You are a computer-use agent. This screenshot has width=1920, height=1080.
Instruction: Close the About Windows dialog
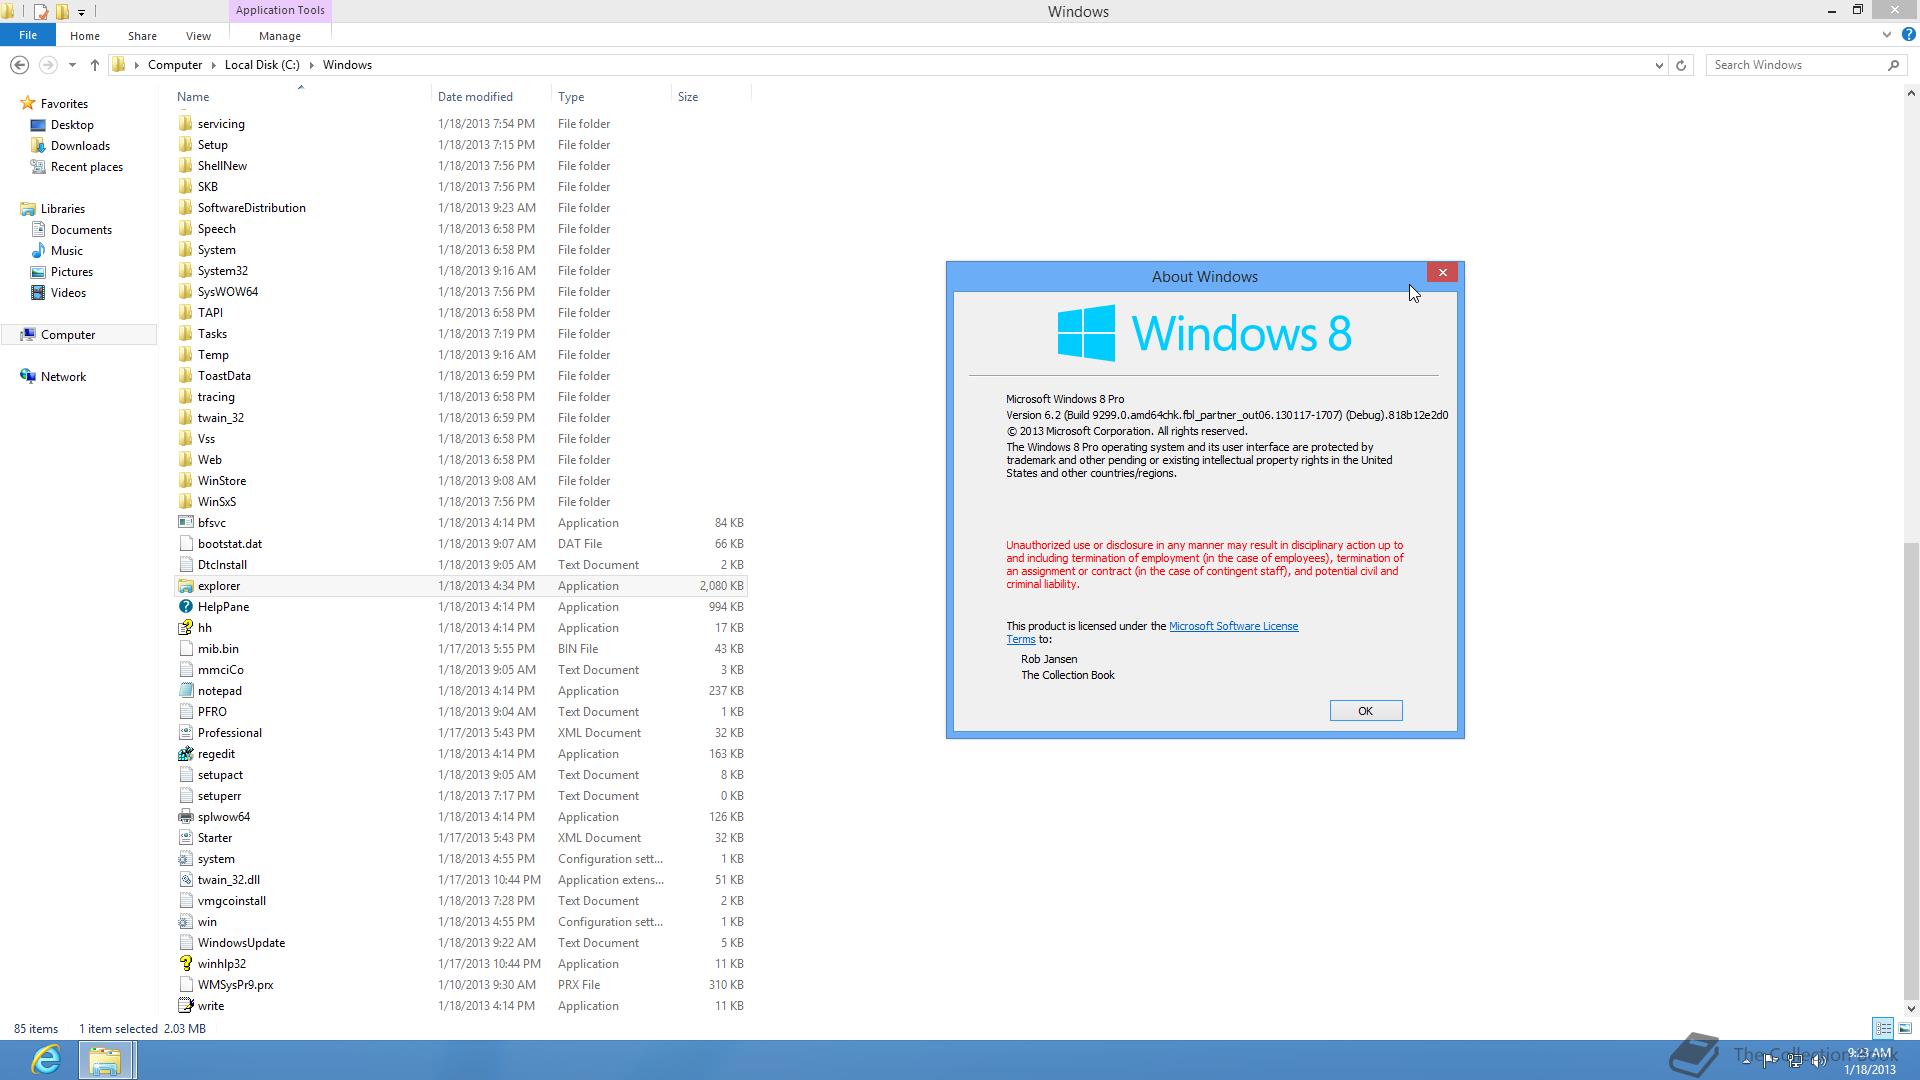(x=1442, y=273)
